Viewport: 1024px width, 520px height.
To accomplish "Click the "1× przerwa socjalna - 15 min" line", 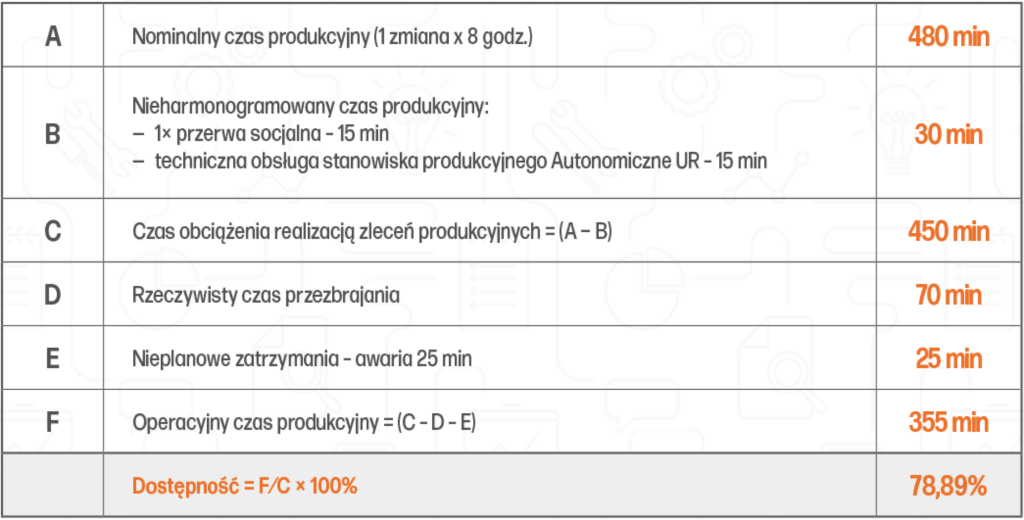I will [x=261, y=134].
